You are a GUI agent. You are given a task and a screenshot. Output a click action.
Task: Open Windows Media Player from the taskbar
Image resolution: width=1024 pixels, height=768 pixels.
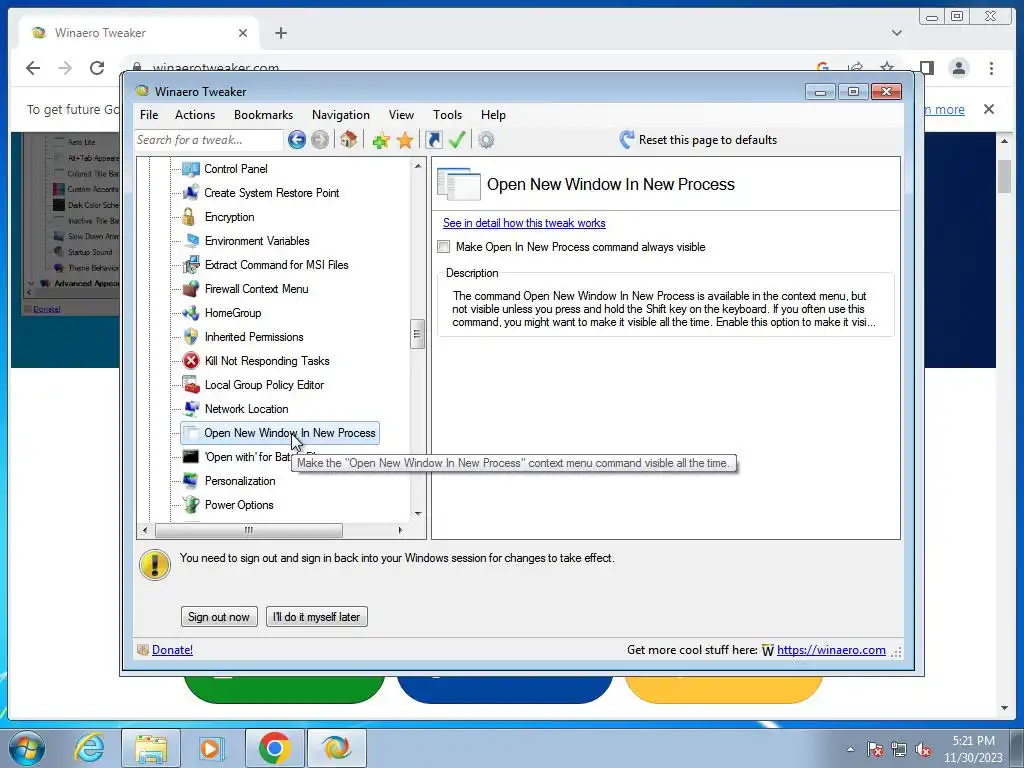[x=212, y=748]
